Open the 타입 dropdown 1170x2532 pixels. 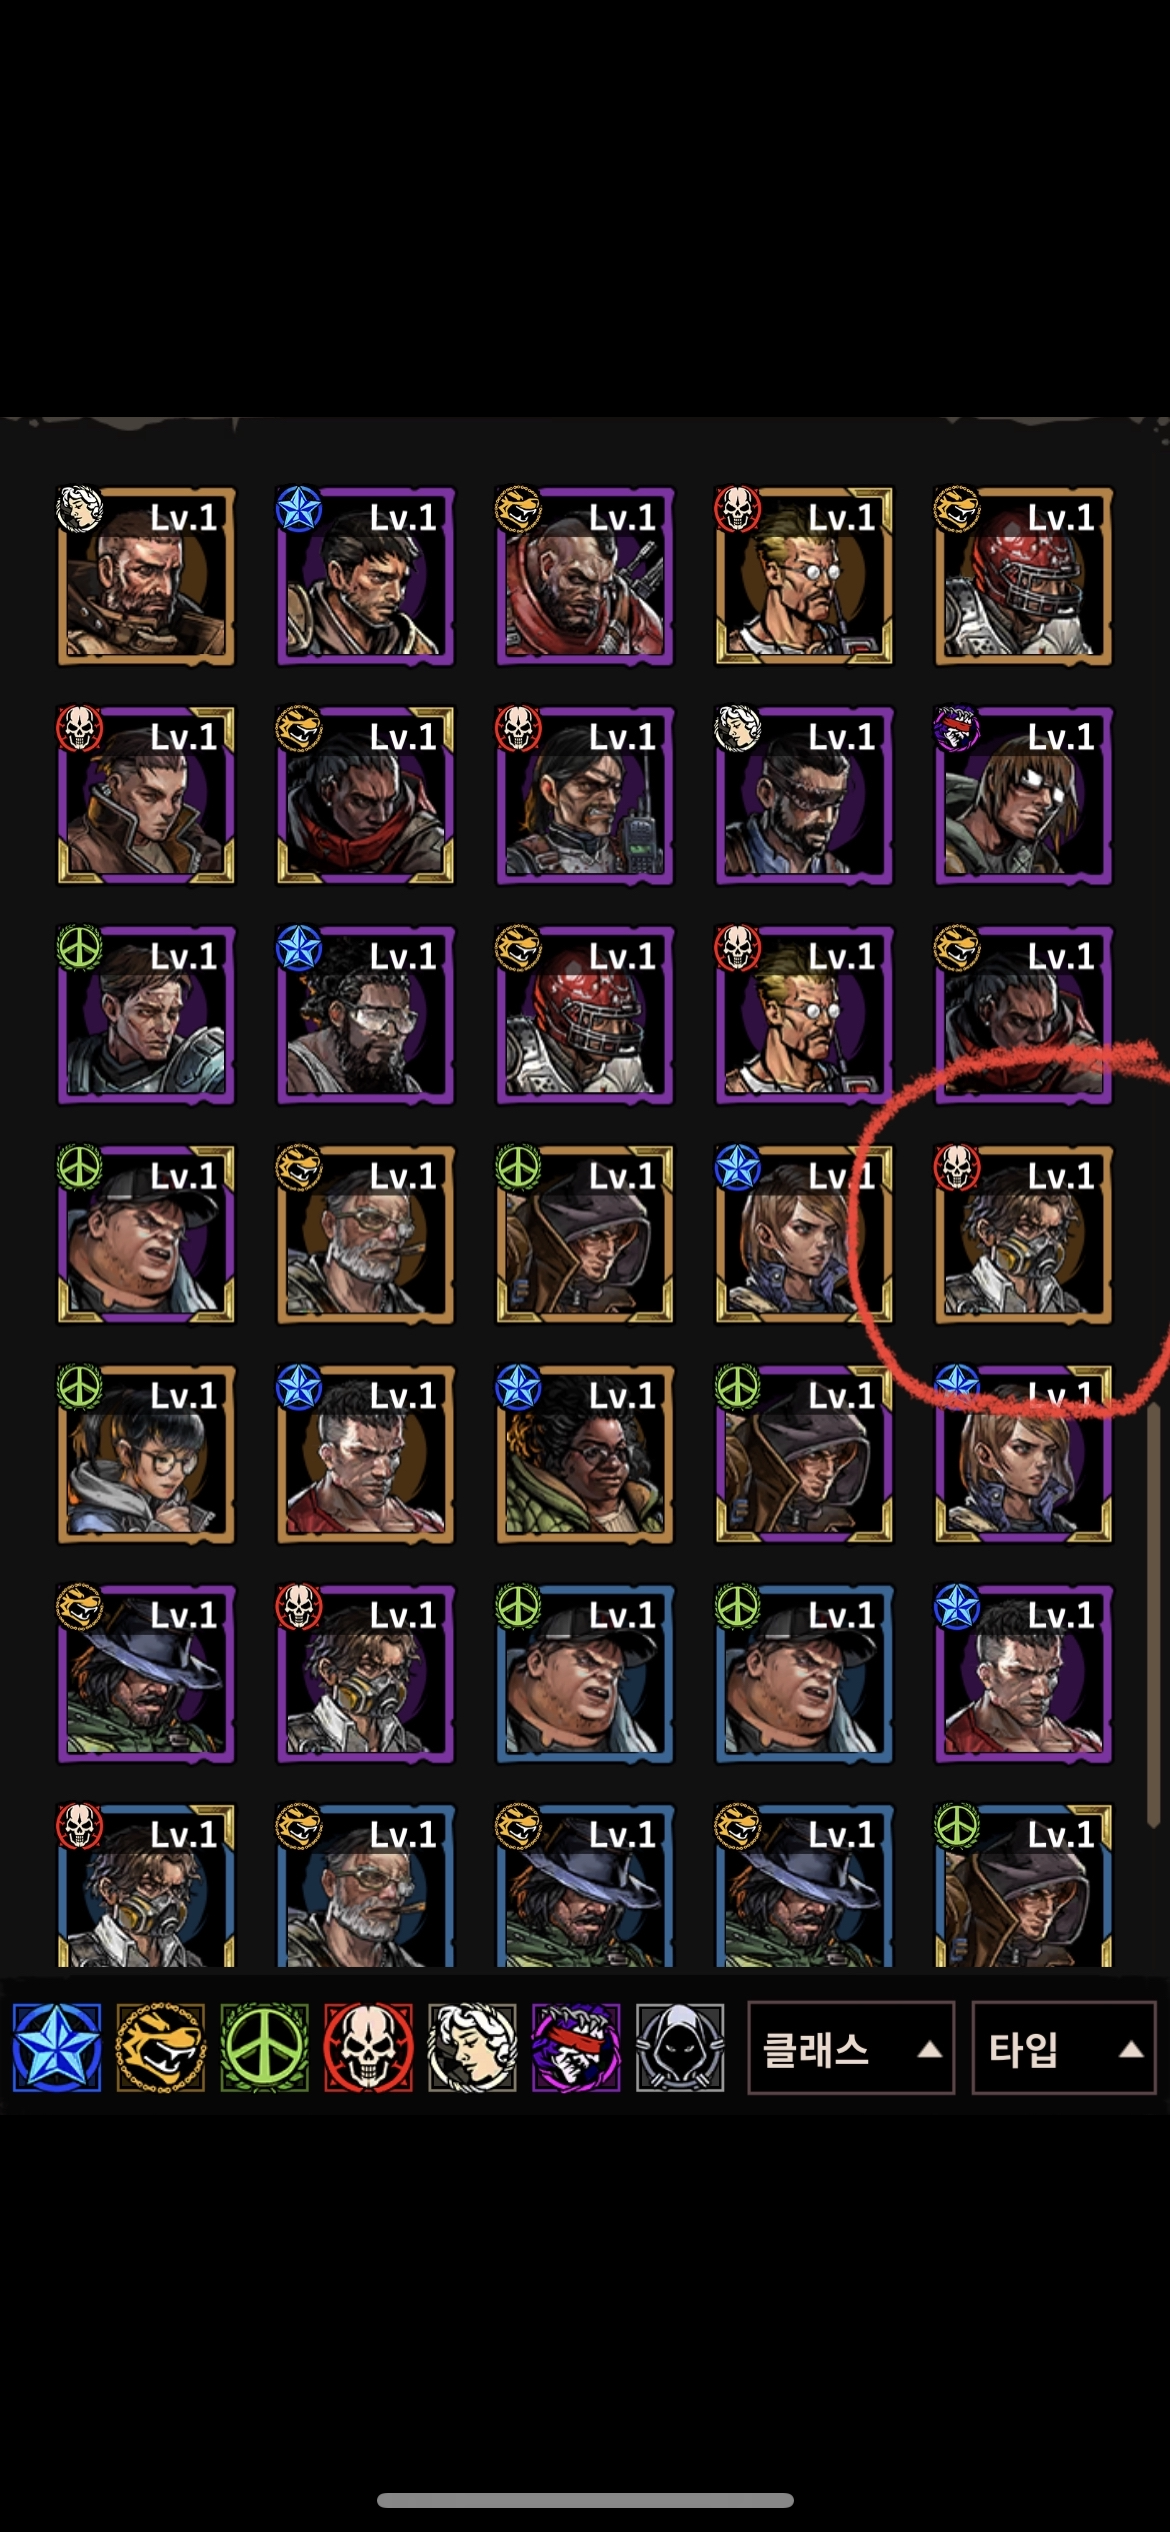[1064, 2048]
